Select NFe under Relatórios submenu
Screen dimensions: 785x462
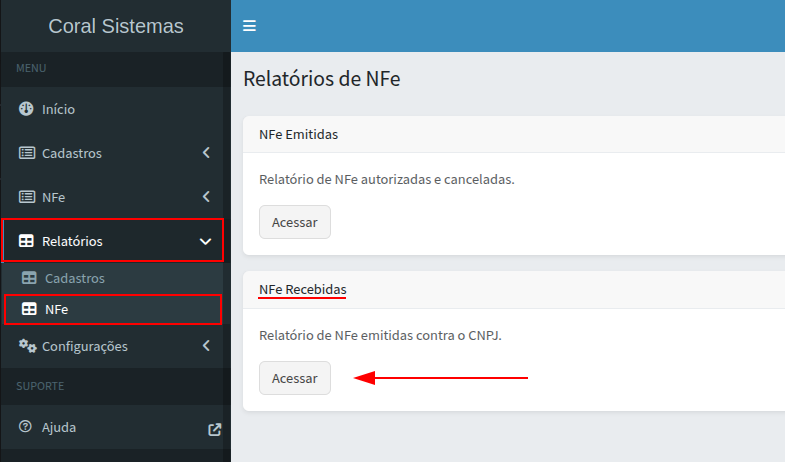(x=57, y=310)
